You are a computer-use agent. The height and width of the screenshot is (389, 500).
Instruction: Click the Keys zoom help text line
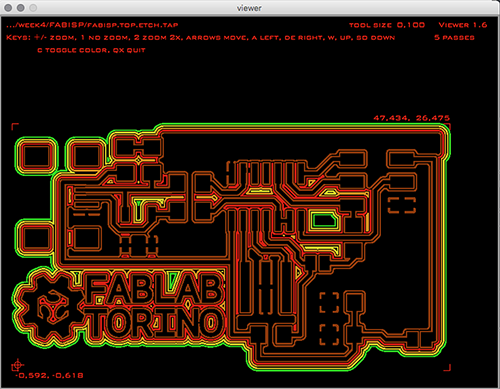pyautogui.click(x=200, y=37)
